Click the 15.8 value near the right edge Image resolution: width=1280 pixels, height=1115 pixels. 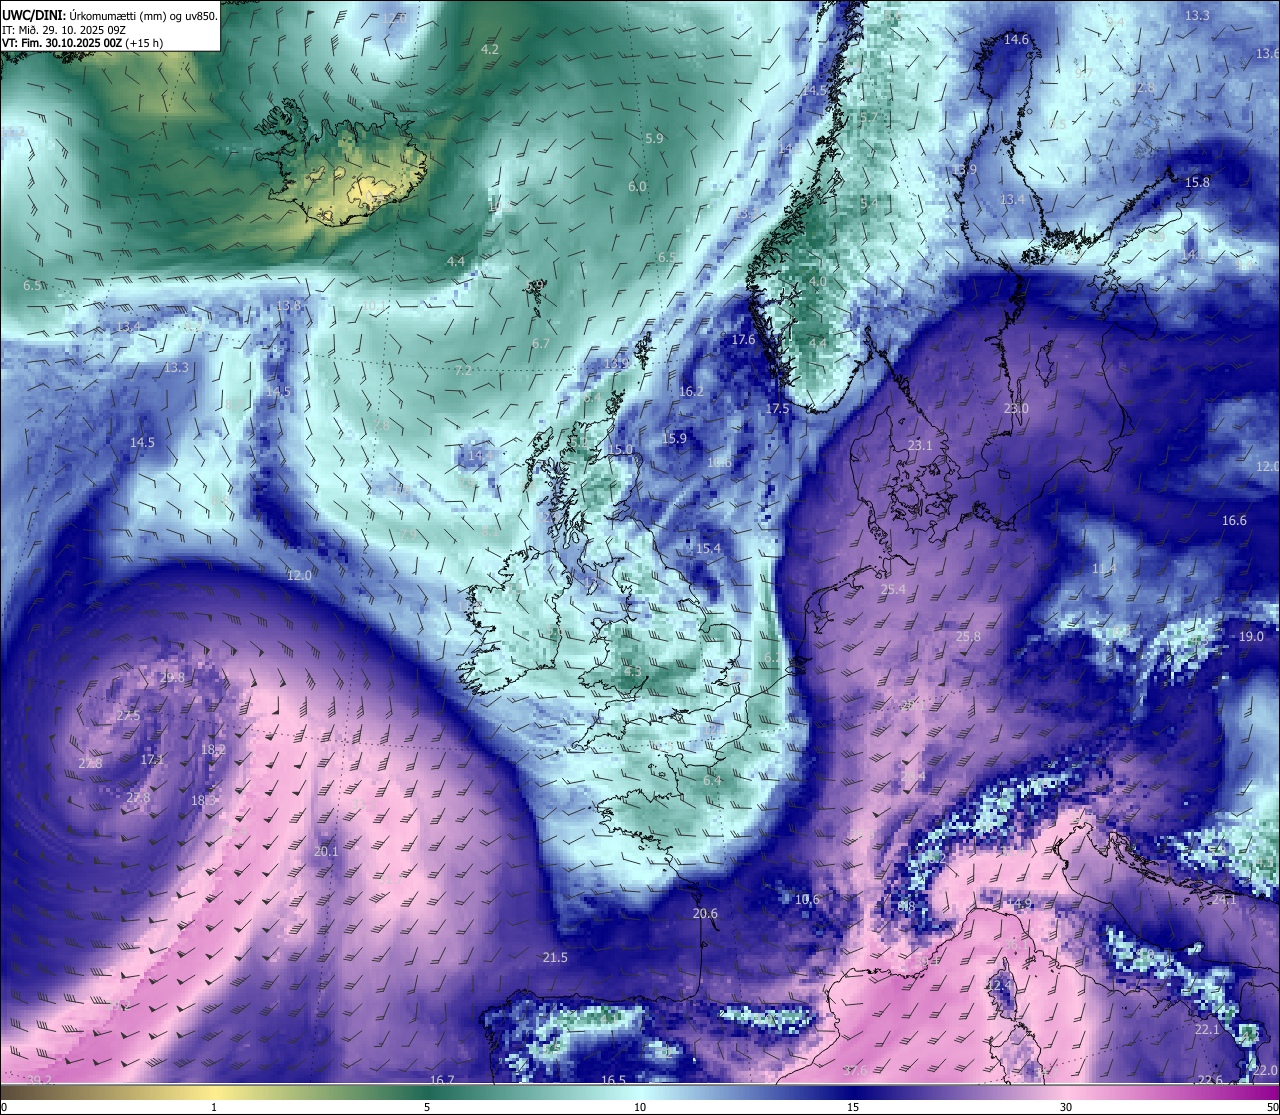coord(1197,182)
